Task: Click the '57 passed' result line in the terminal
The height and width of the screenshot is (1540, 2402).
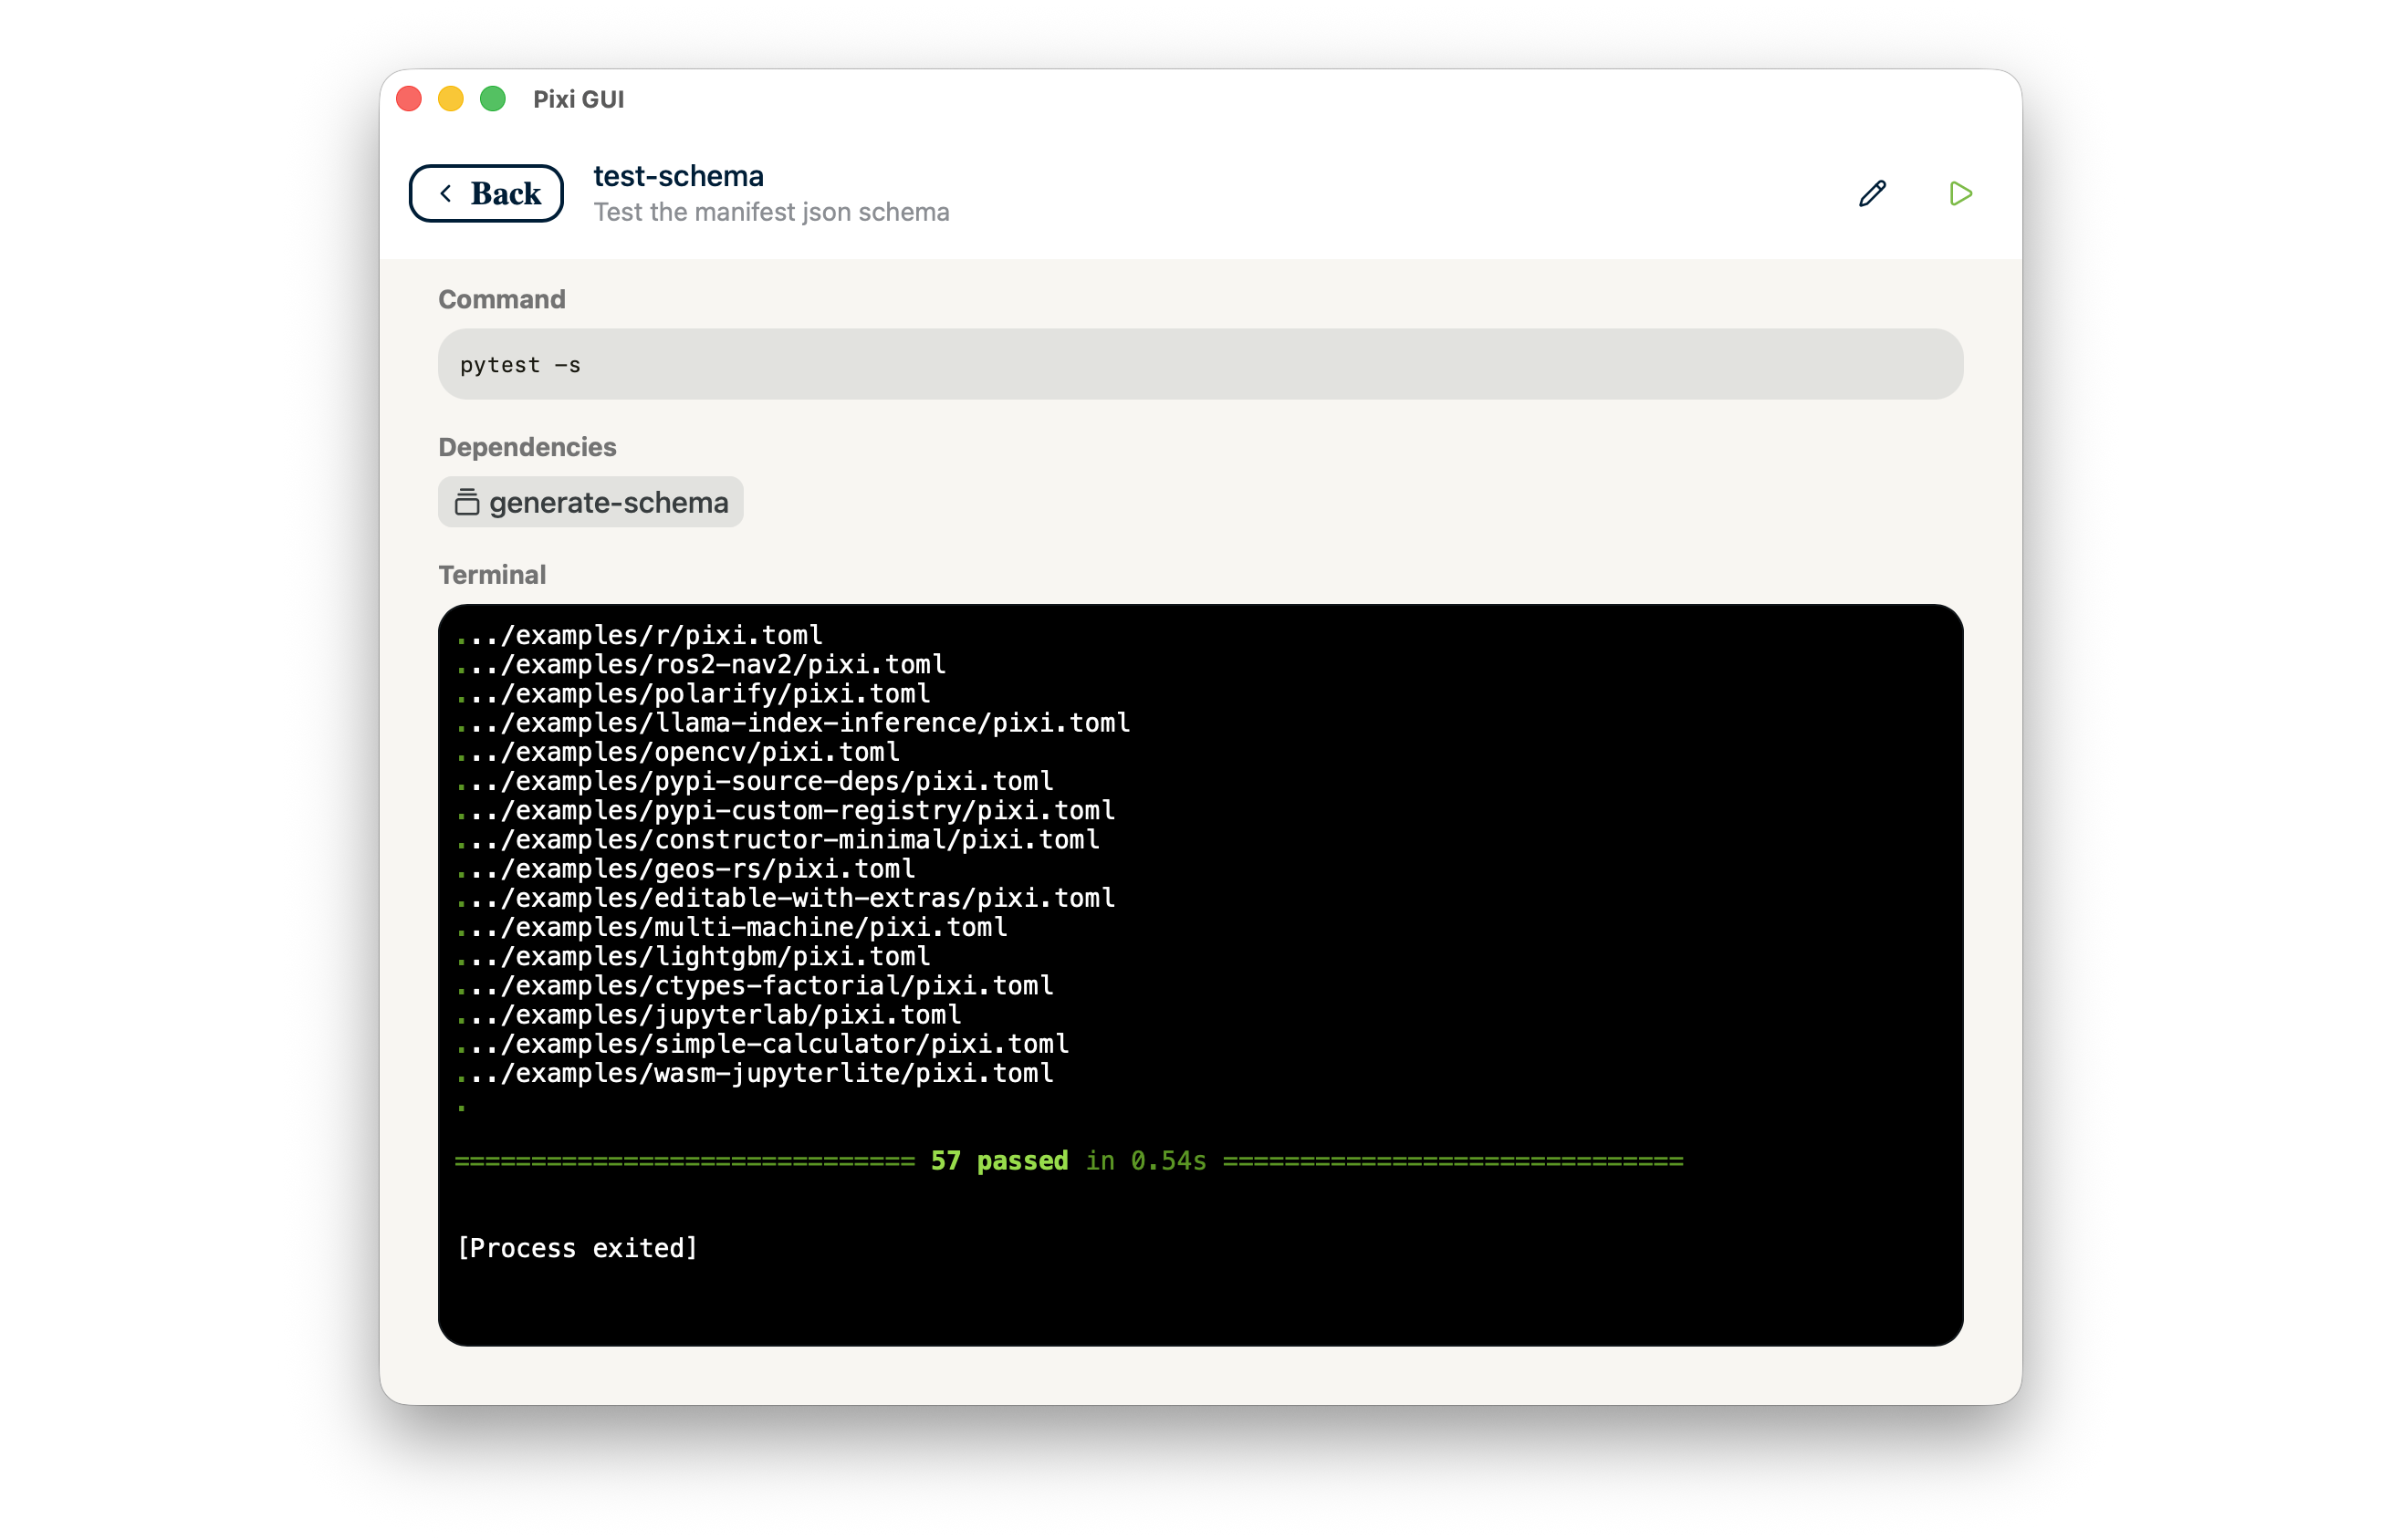Action: click(1000, 1161)
